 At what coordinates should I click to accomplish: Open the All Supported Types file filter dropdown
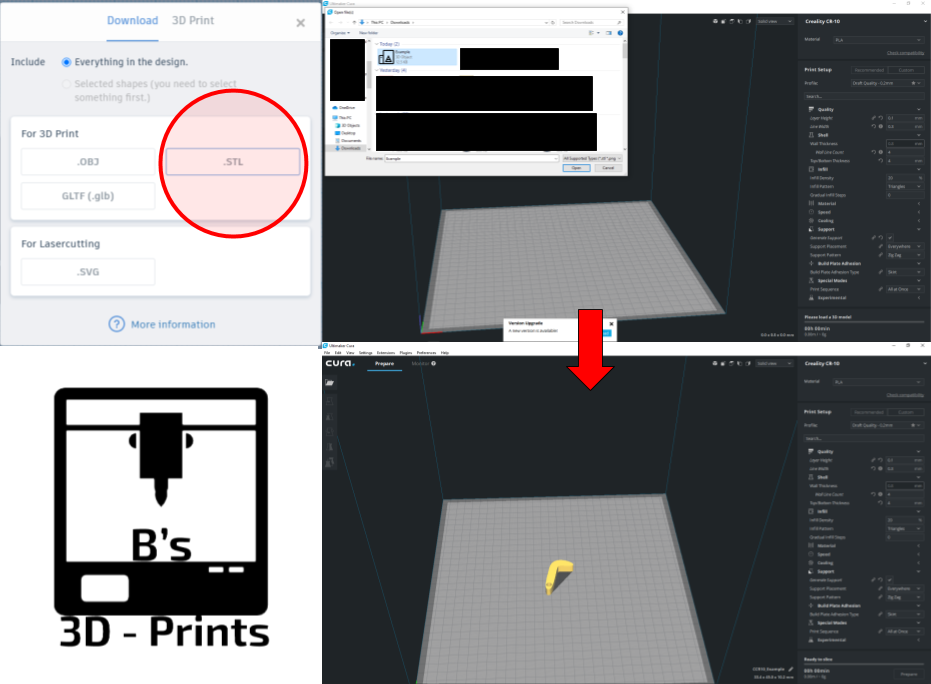[x=592, y=158]
